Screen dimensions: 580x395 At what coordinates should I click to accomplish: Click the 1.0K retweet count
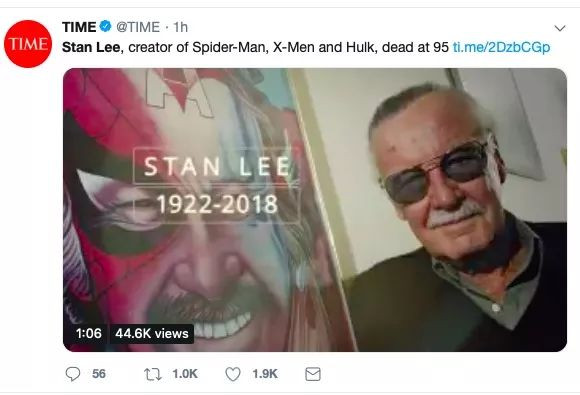185,374
